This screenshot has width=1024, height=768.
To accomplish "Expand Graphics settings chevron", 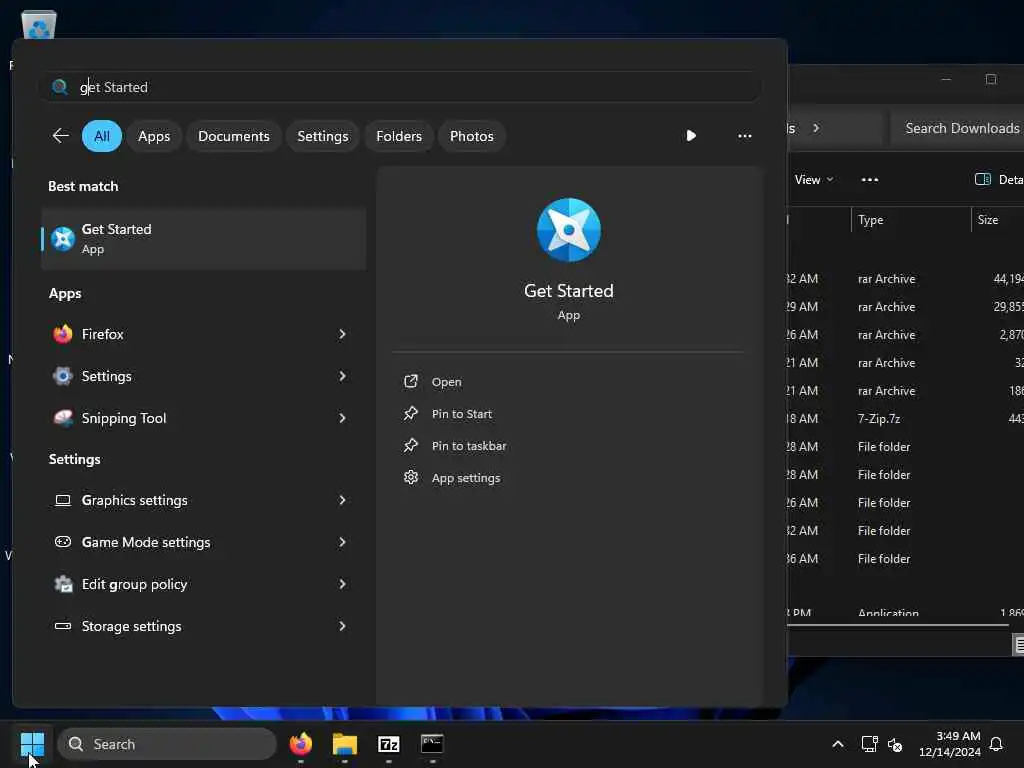I will [x=342, y=500].
